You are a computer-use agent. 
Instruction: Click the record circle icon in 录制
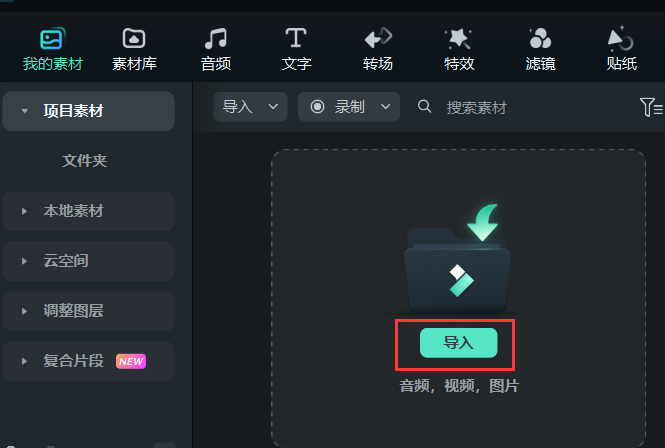[x=317, y=106]
